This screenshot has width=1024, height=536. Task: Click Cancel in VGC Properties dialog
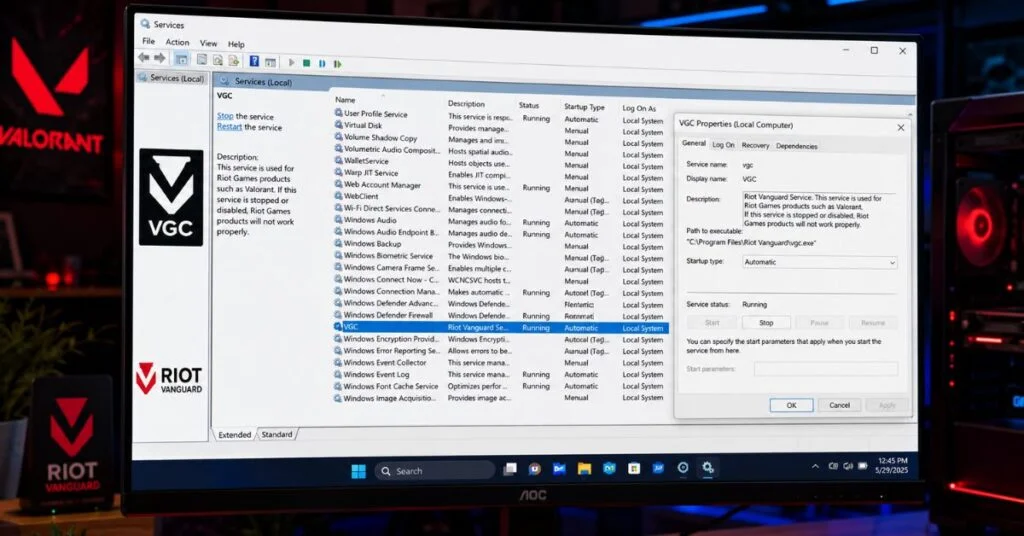pyautogui.click(x=839, y=405)
